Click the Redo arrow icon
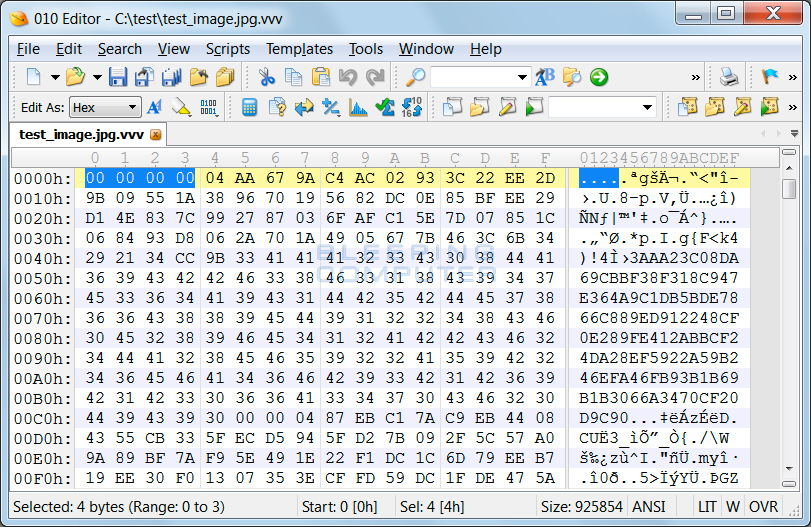The width and height of the screenshot is (811, 527). tap(375, 77)
